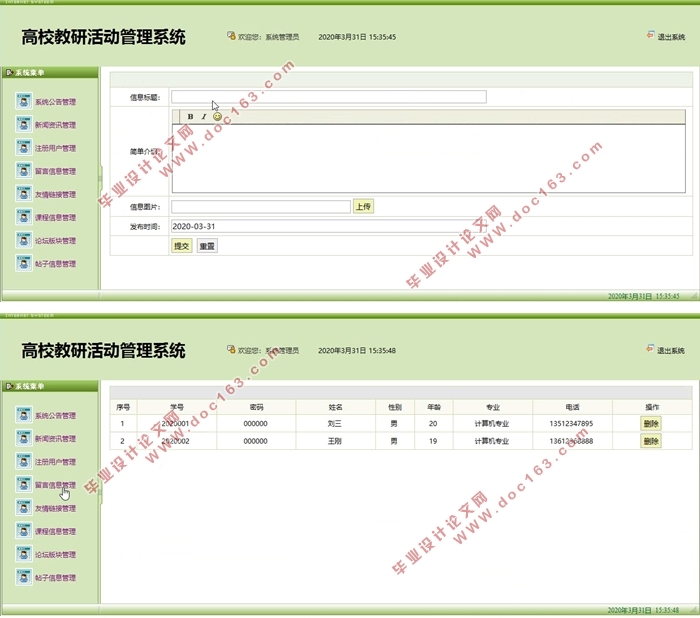Click the 操作 column header
Image resolution: width=700 pixels, height=618 pixels.
[x=652, y=407]
